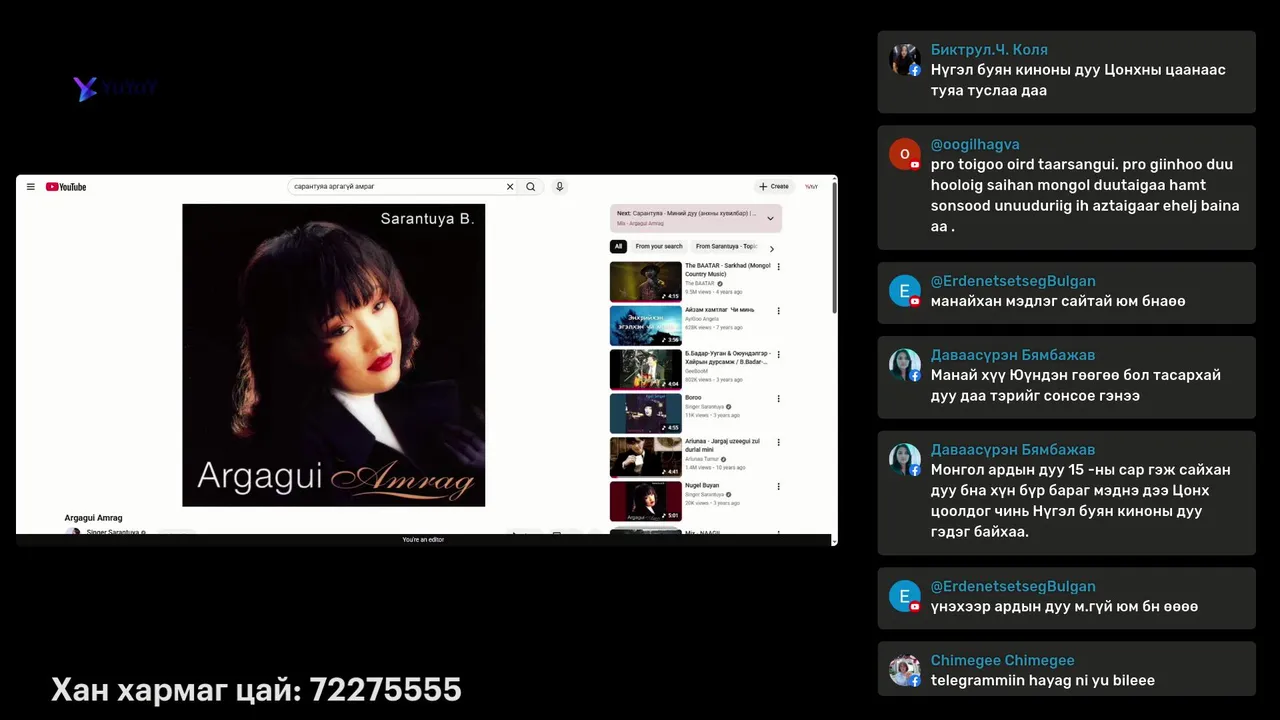Click the манайхан мэдлэг сайтай comment
Viewport: 1280px width, 720px height.
click(1058, 301)
